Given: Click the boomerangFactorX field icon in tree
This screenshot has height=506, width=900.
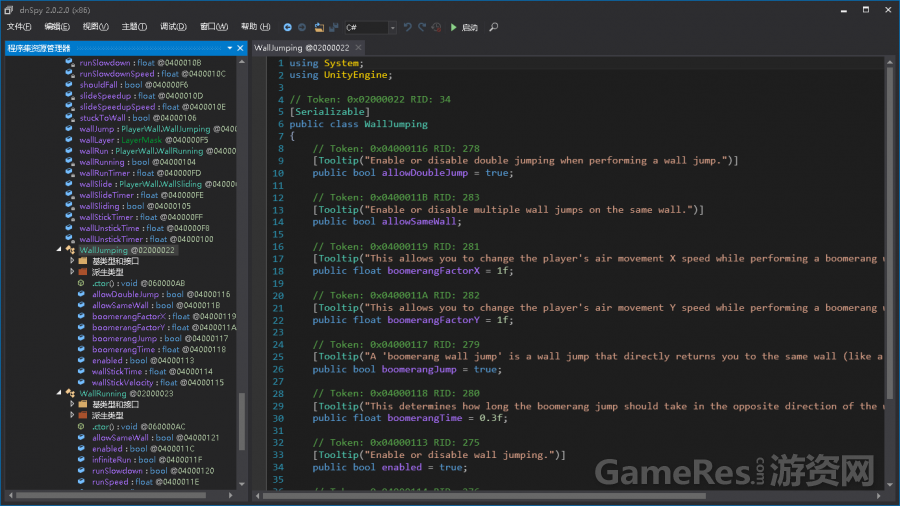Looking at the screenshot, I should coord(82,316).
